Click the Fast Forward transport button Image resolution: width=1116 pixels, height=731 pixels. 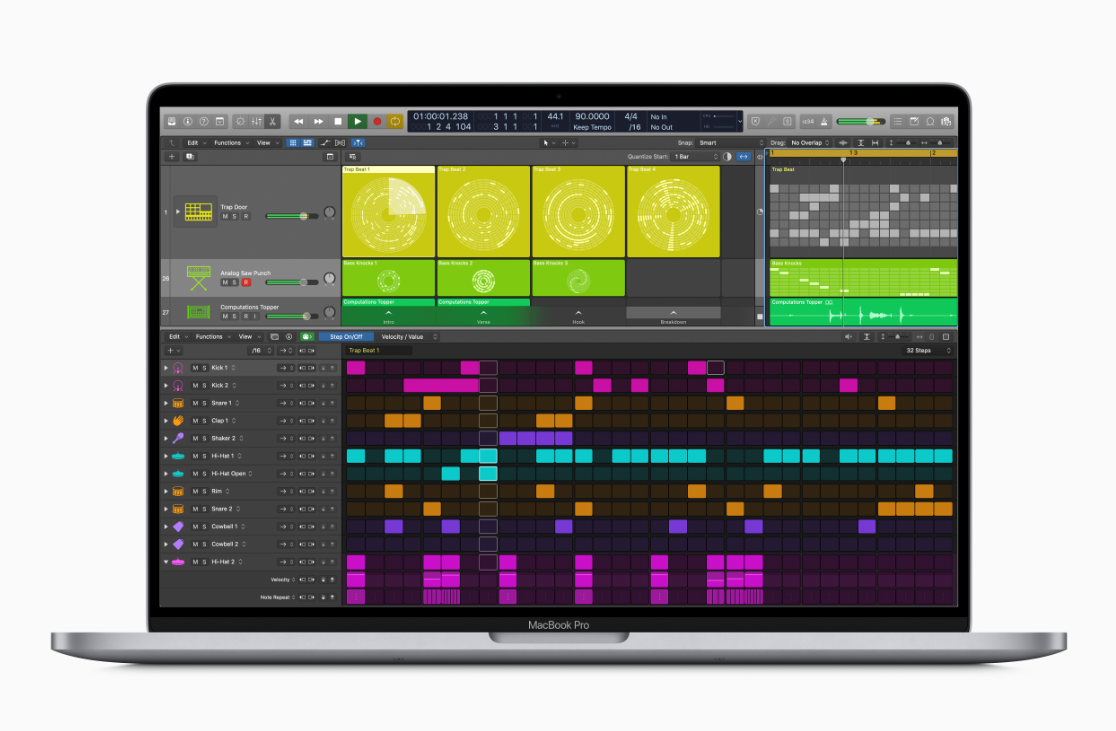point(318,122)
